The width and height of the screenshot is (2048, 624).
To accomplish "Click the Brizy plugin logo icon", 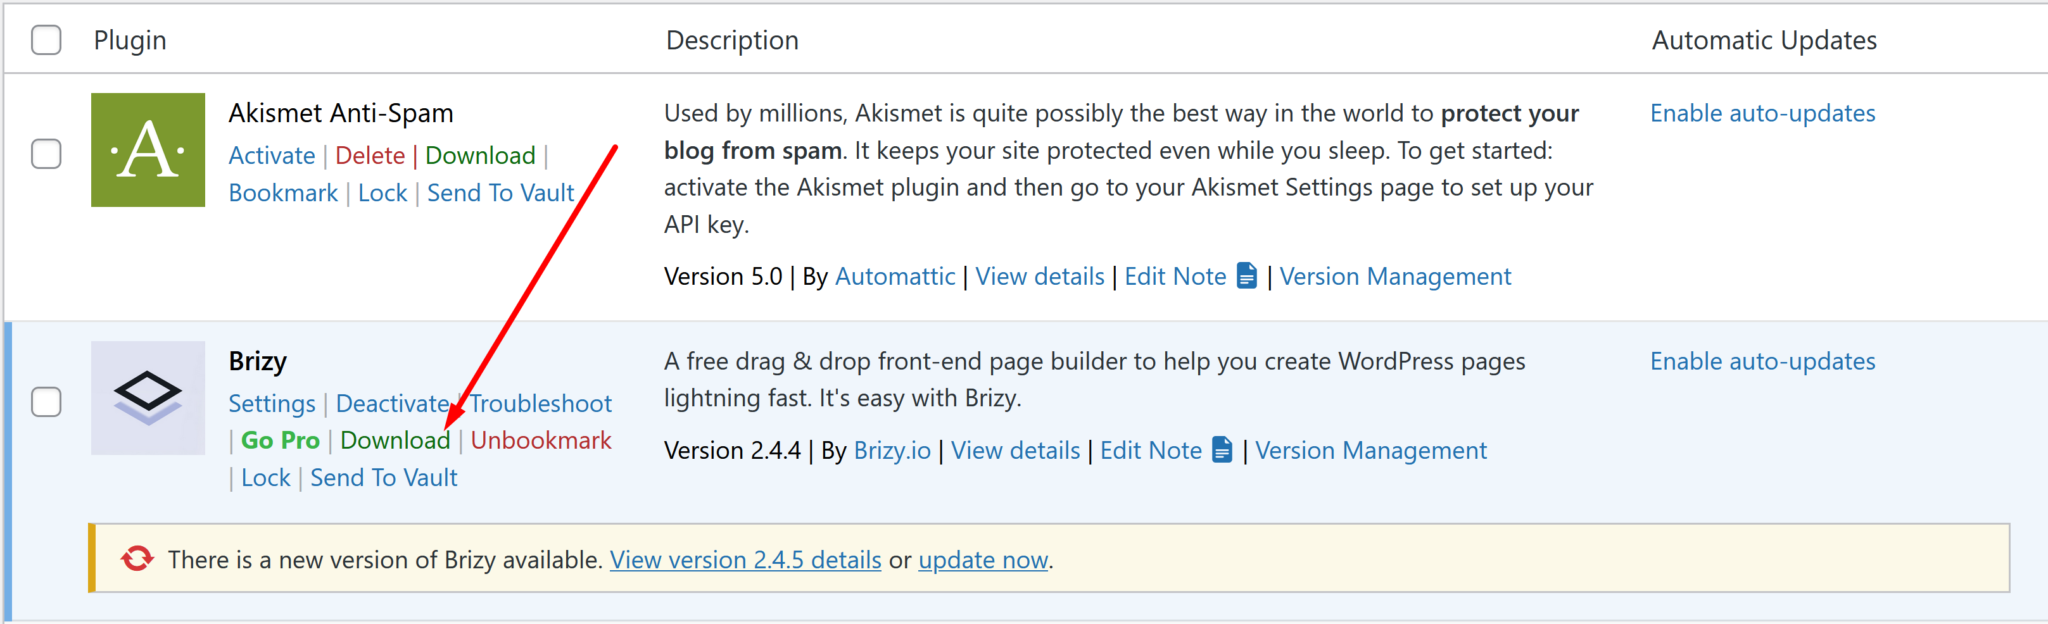I will 148,398.
